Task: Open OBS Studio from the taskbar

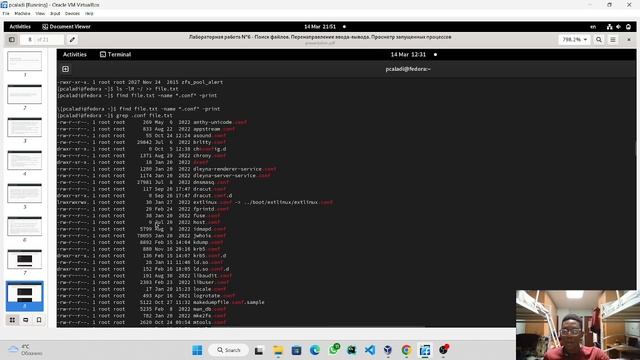Action: 444,350
